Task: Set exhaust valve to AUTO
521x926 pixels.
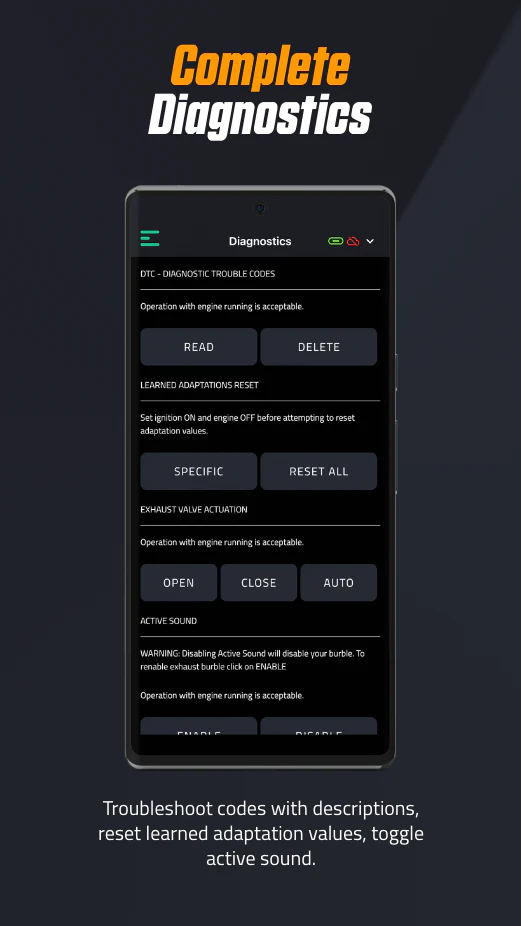Action: (x=338, y=582)
